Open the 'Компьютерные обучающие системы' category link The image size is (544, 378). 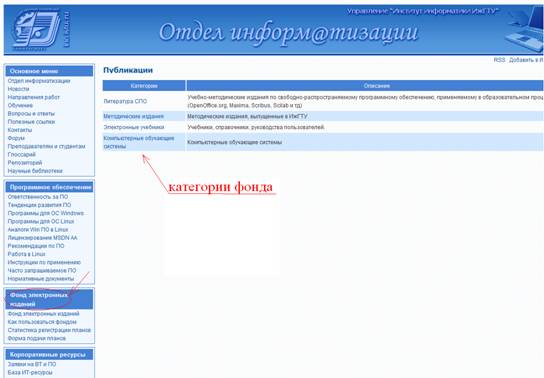tap(139, 142)
